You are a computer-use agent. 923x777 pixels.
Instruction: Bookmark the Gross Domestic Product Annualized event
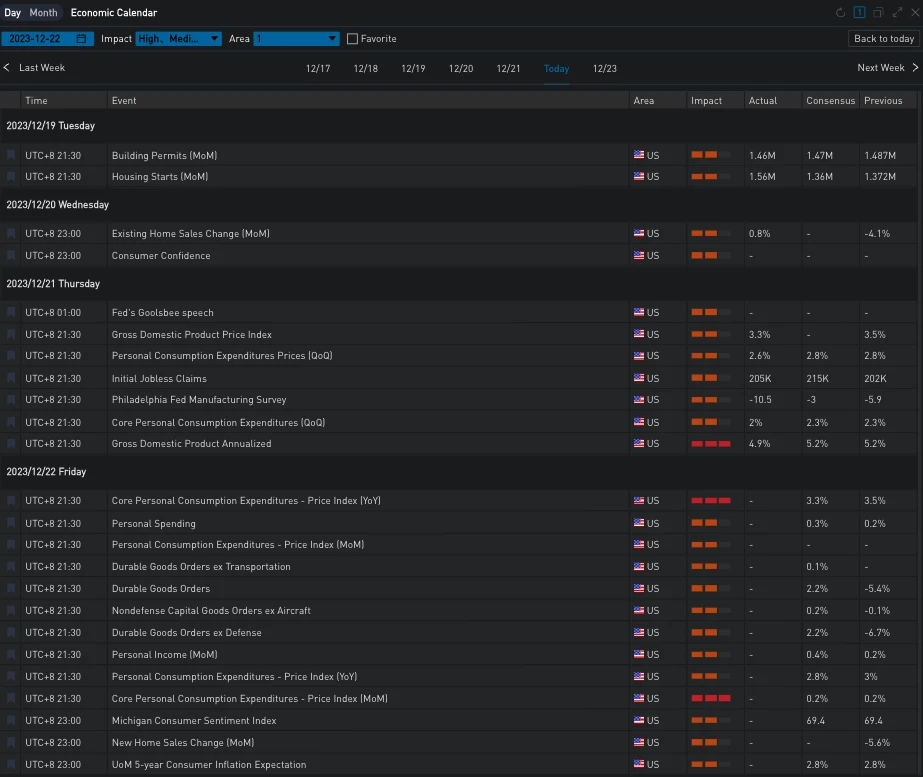pyautogui.click(x=11, y=444)
